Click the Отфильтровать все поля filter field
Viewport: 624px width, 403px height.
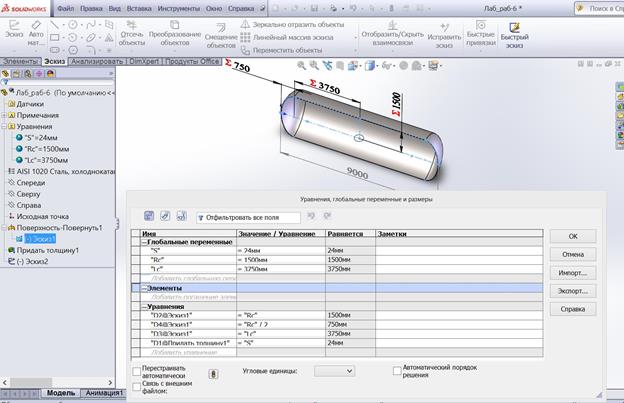(x=249, y=217)
